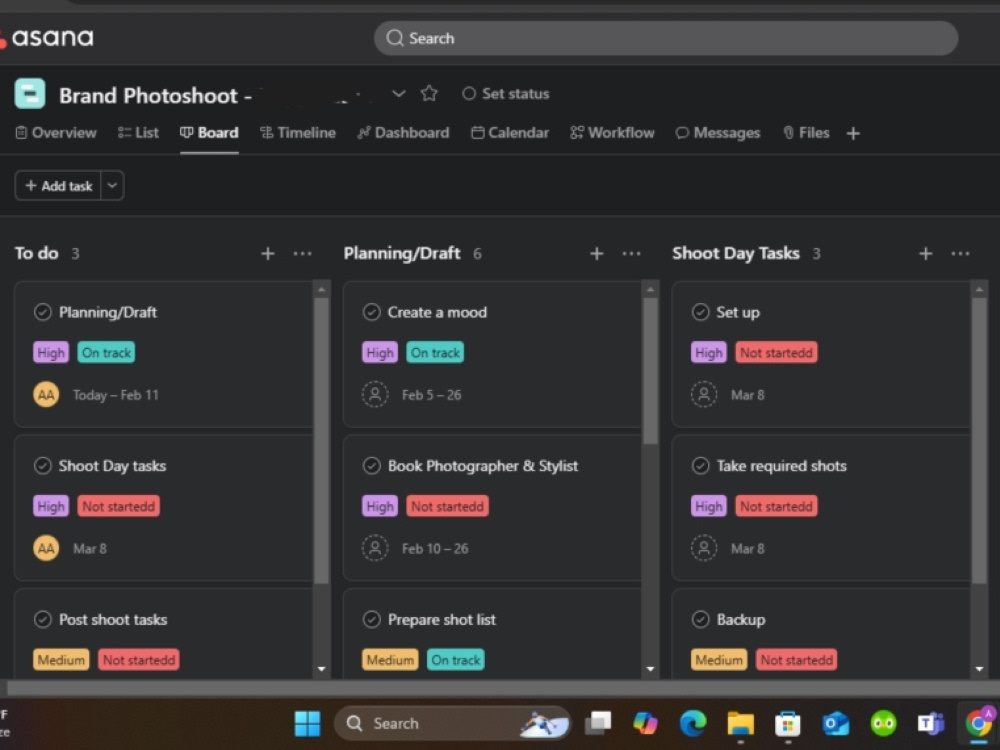Viewport: 1000px width, 750px height.
Task: Click Shoot Day Tasks column scrollbar down arrow
Action: coord(980,669)
